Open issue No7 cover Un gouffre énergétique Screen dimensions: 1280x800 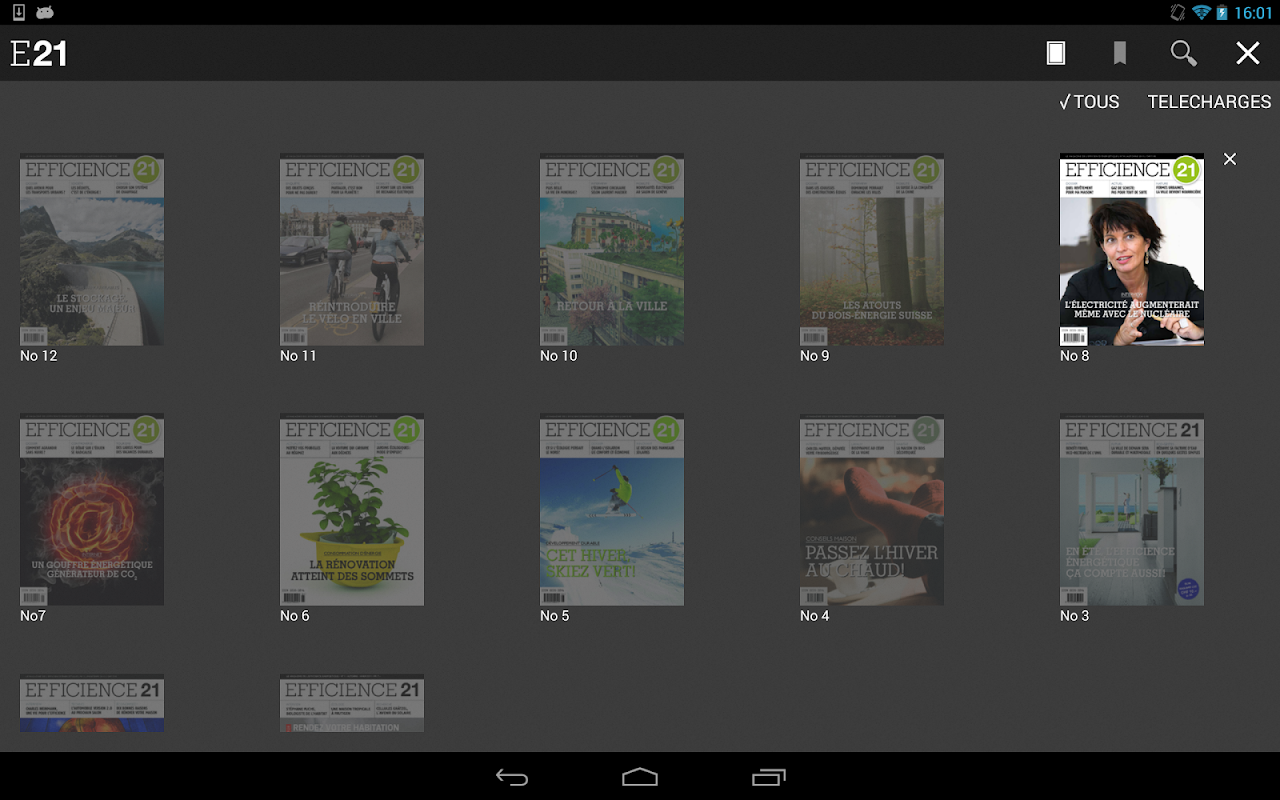92,510
